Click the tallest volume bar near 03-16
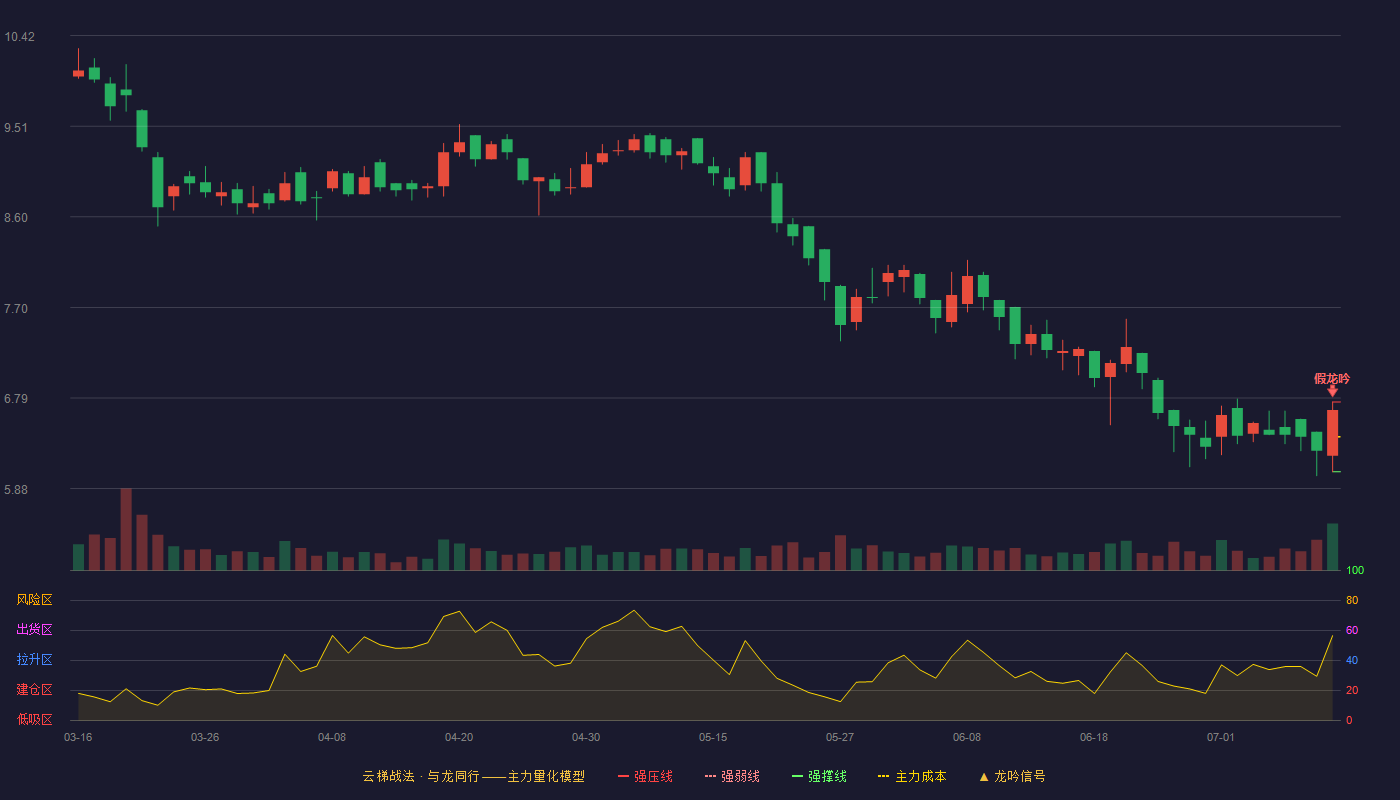The height and width of the screenshot is (800, 1400). pyautogui.click(x=126, y=529)
